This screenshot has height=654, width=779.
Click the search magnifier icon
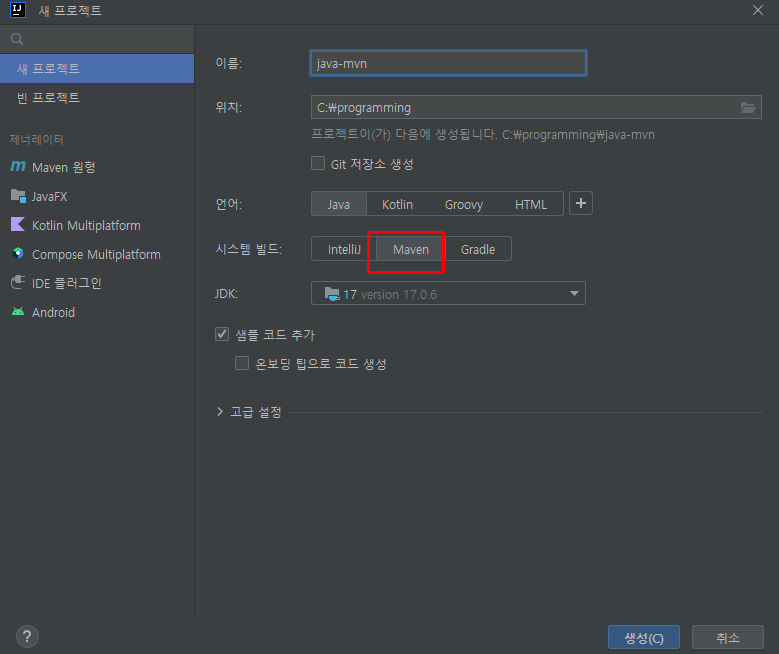(16, 39)
